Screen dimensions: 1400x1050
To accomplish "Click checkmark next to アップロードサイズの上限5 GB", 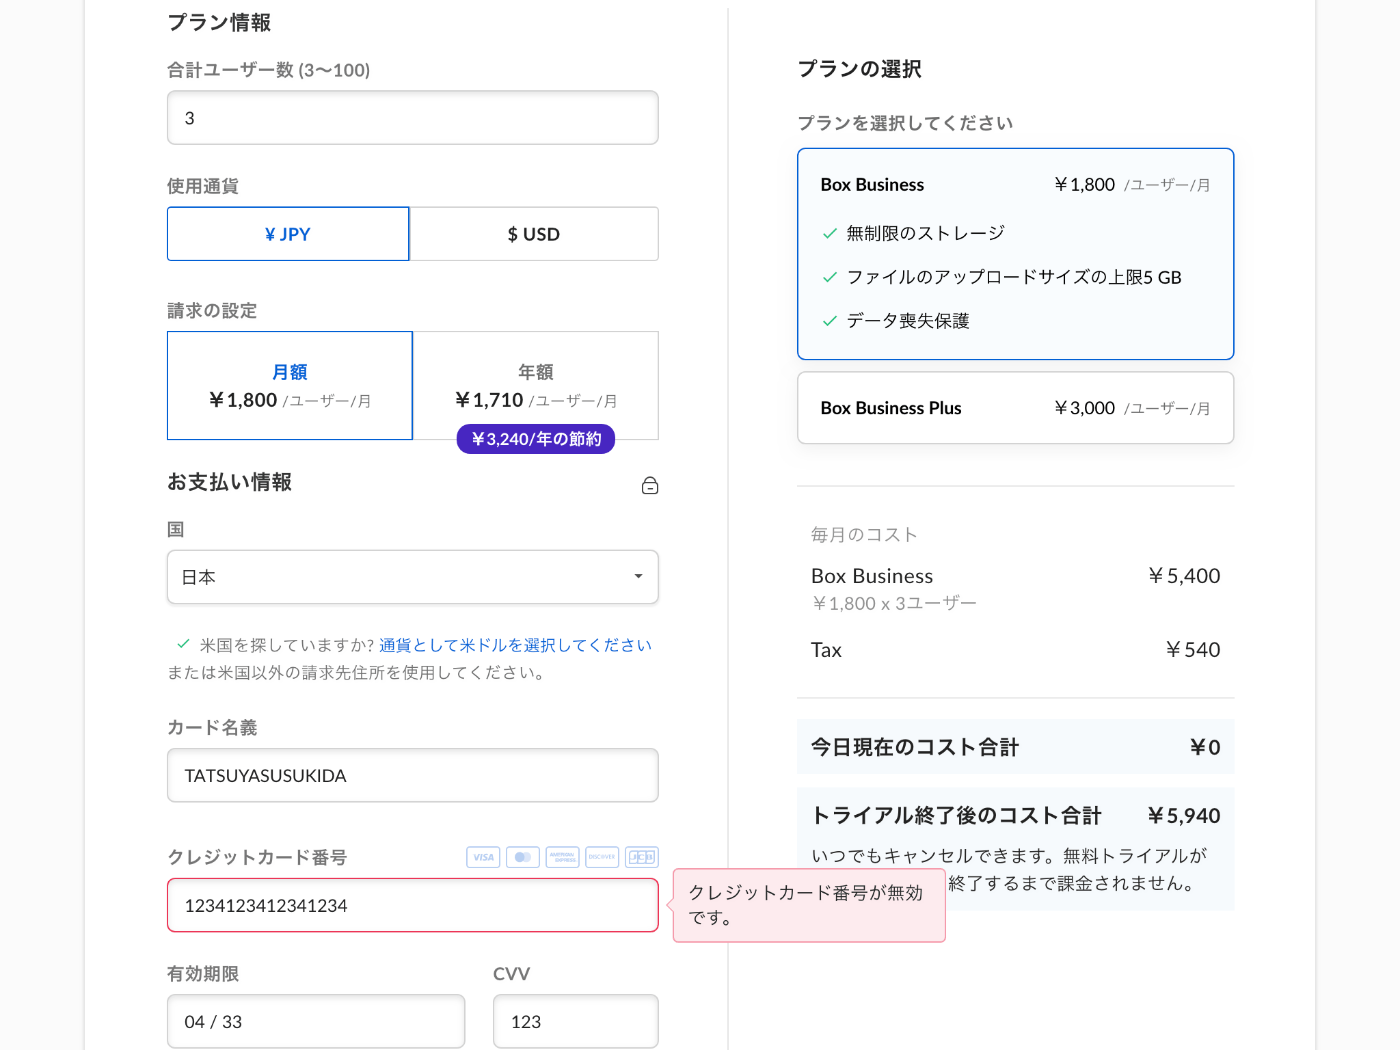I will pos(829,278).
